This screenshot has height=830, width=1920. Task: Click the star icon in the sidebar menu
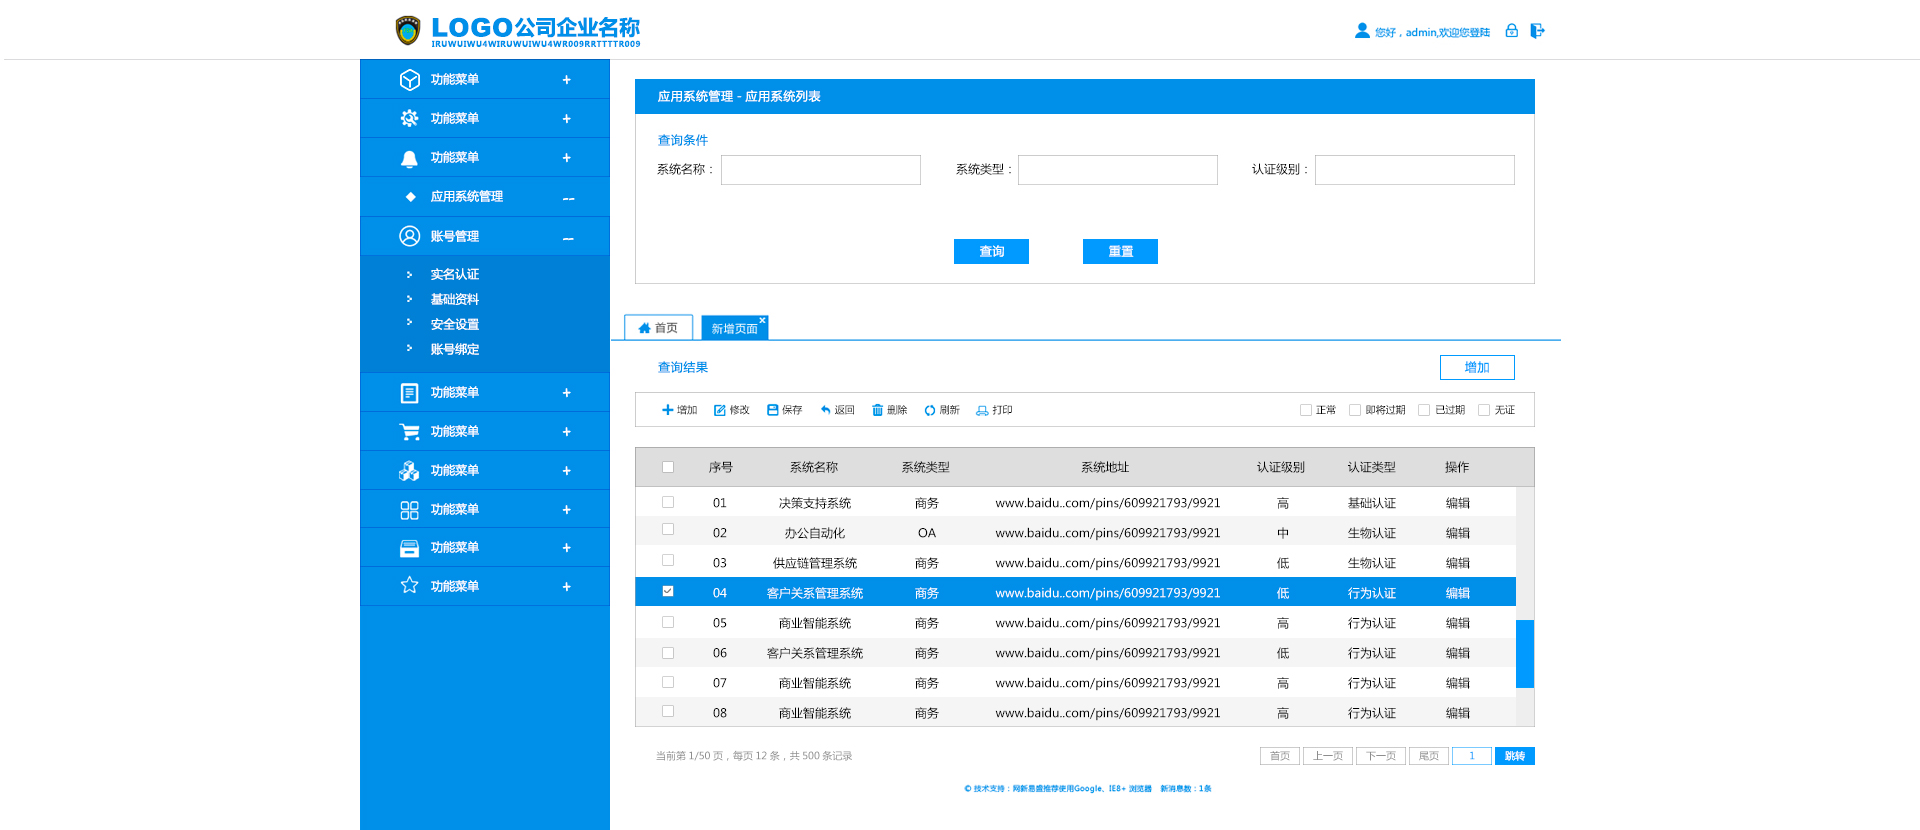[409, 585]
